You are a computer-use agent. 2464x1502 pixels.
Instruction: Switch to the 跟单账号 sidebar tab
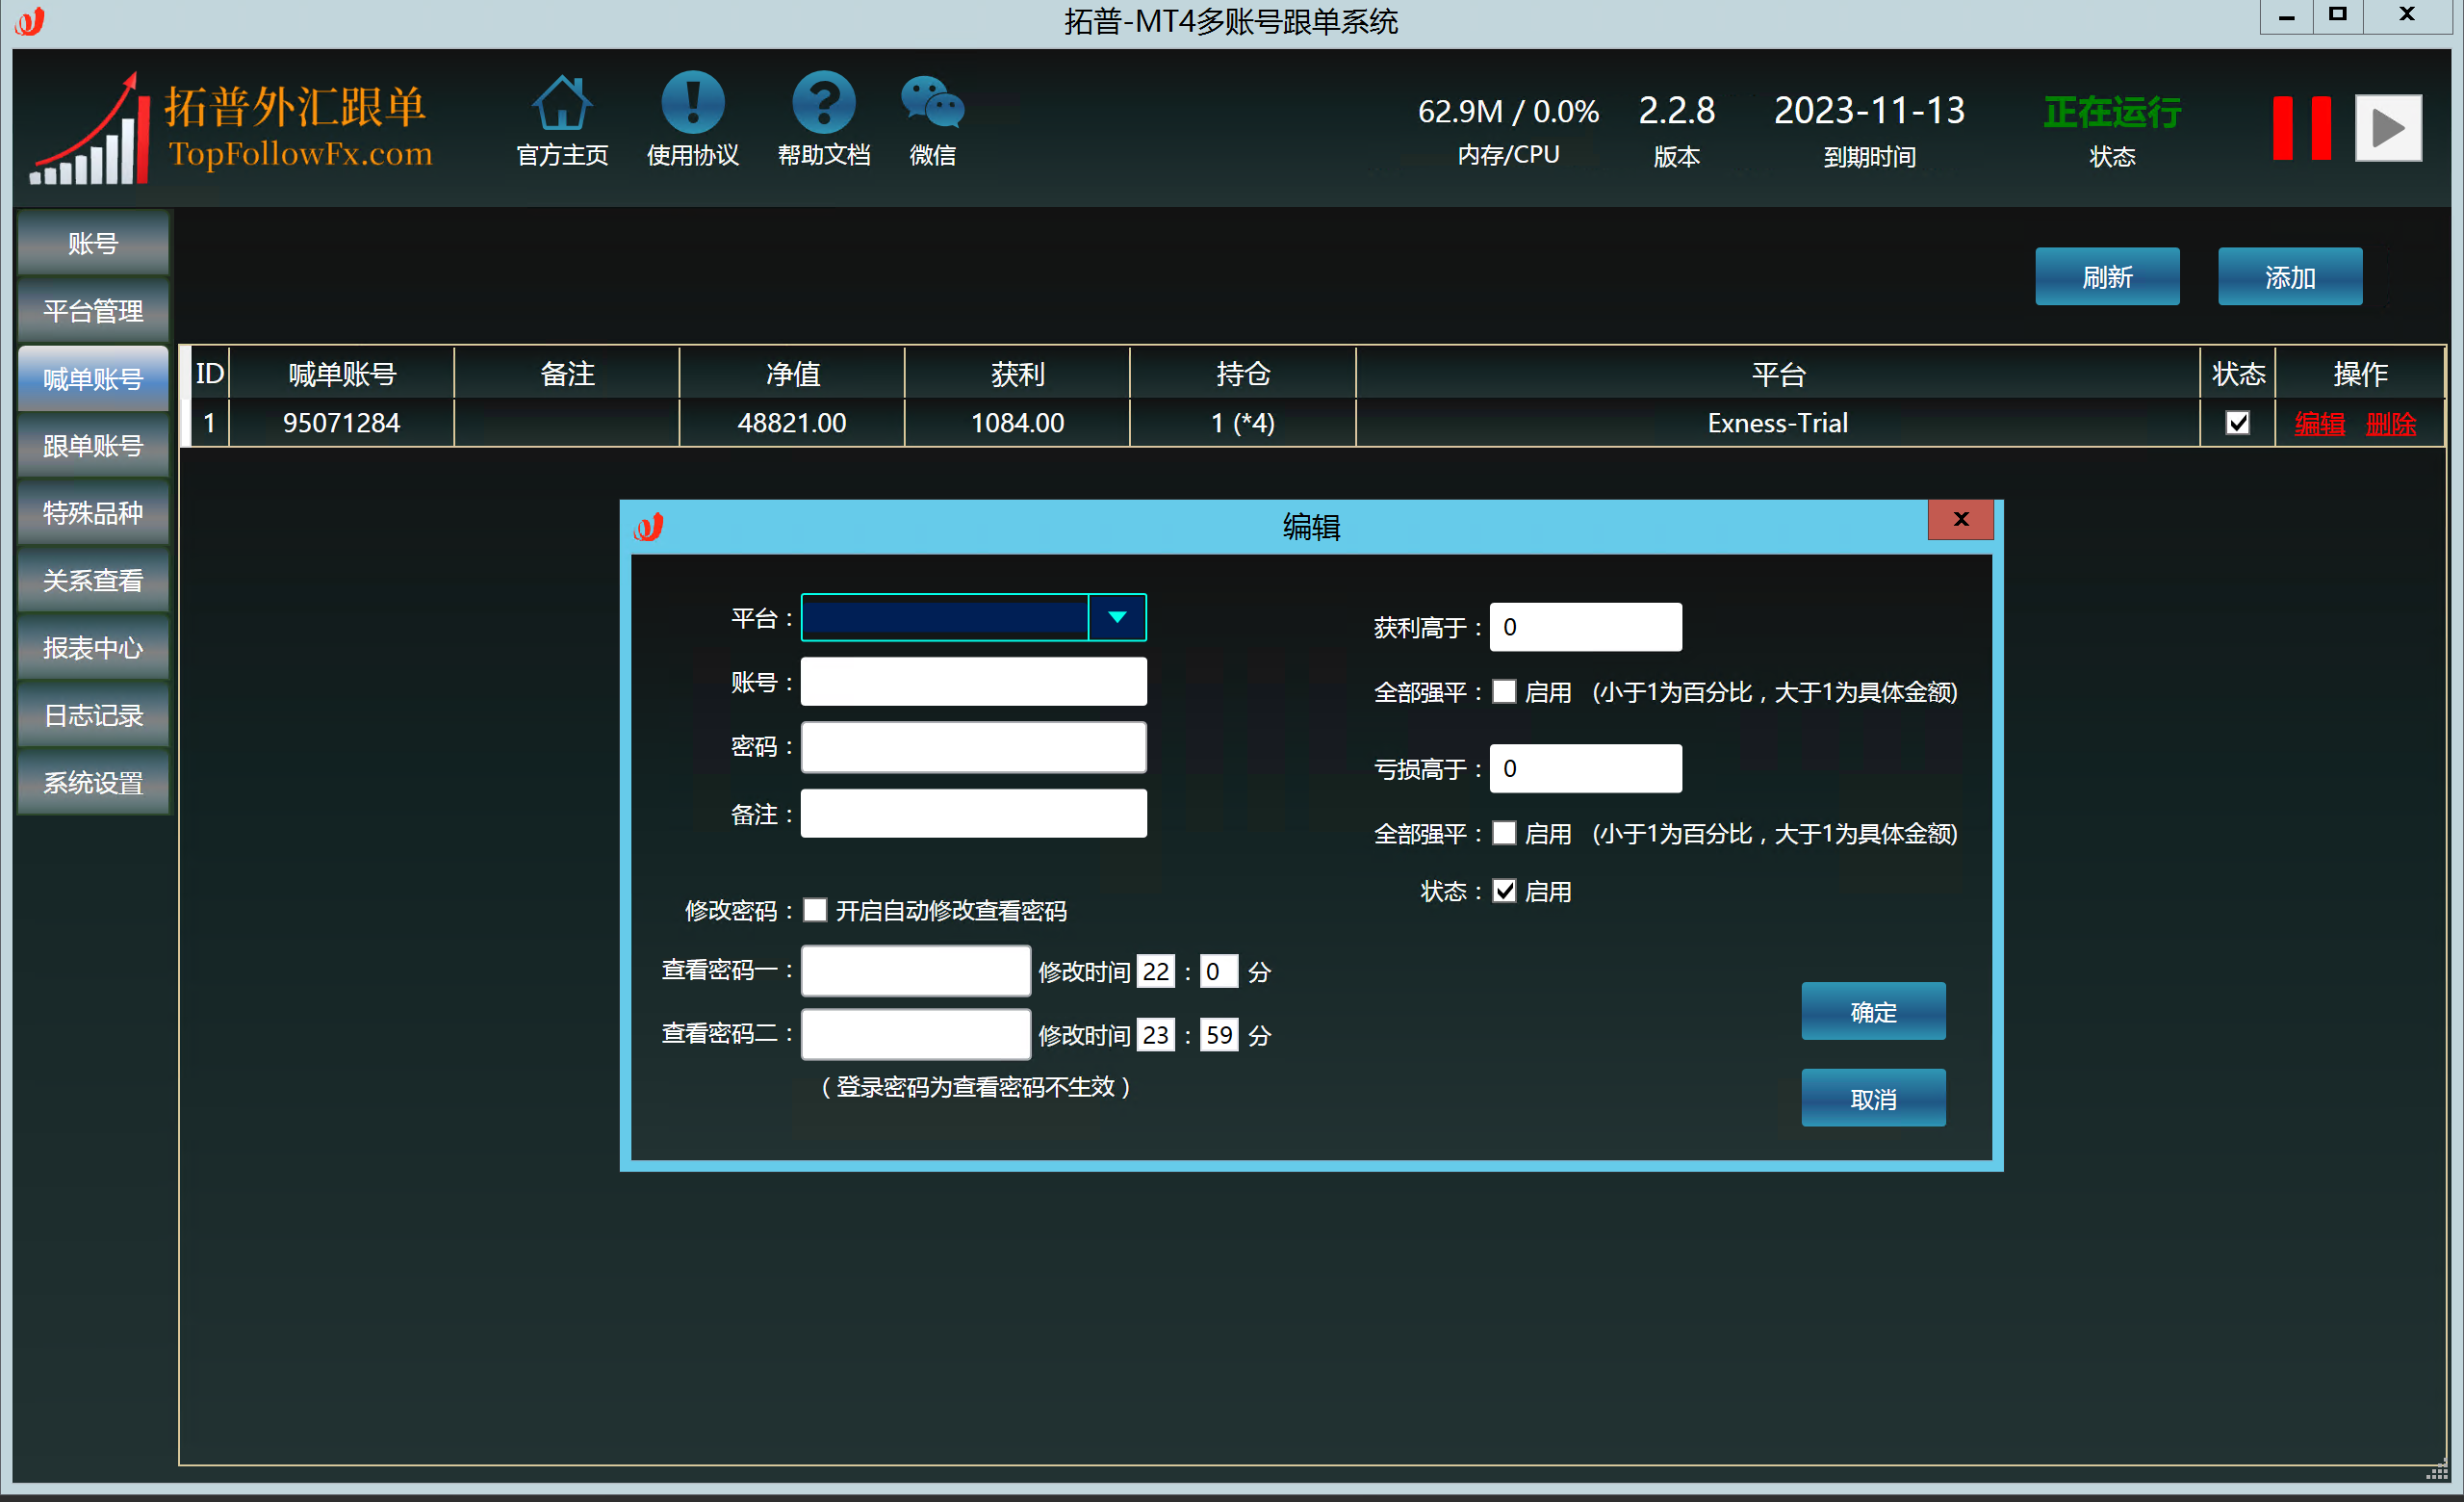[x=93, y=446]
